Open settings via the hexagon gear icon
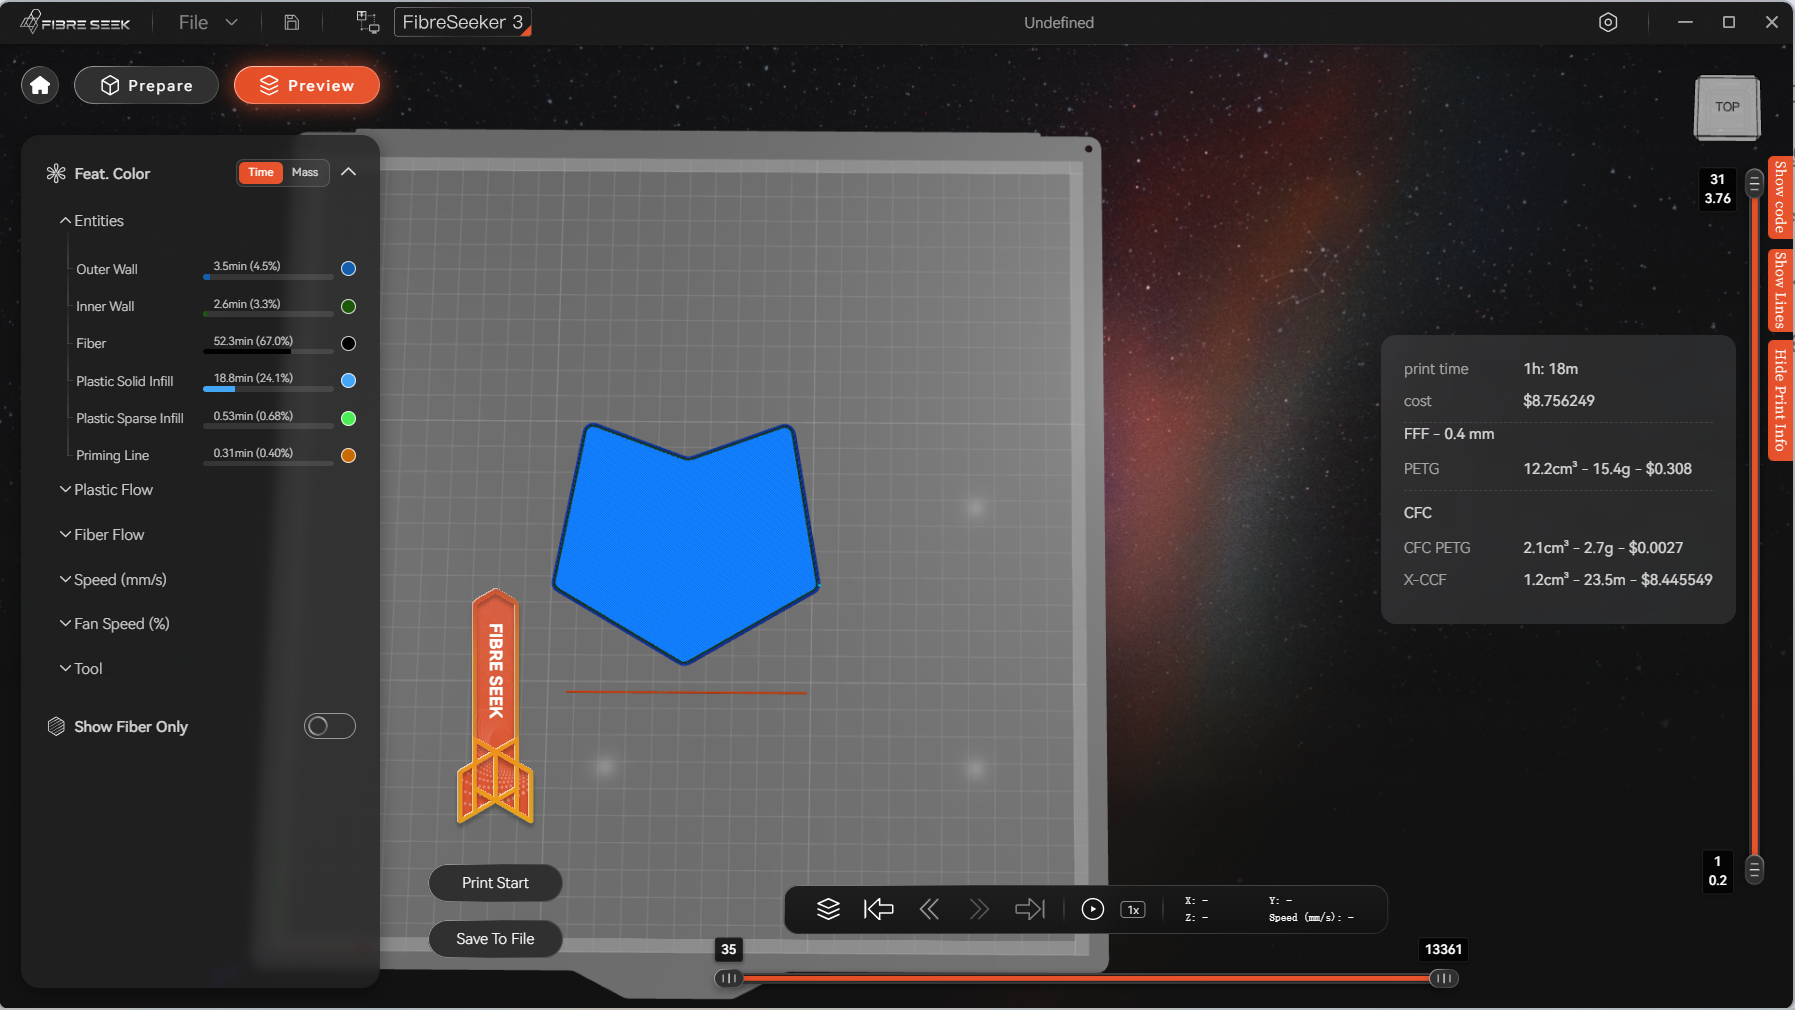This screenshot has height=1010, width=1795. pos(1608,22)
